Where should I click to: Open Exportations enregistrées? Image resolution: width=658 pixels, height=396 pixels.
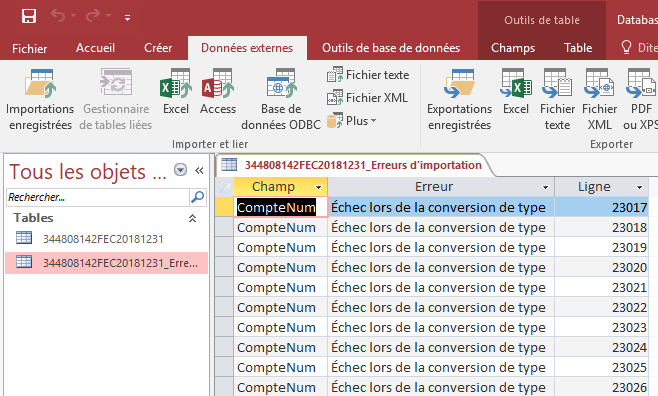460,100
